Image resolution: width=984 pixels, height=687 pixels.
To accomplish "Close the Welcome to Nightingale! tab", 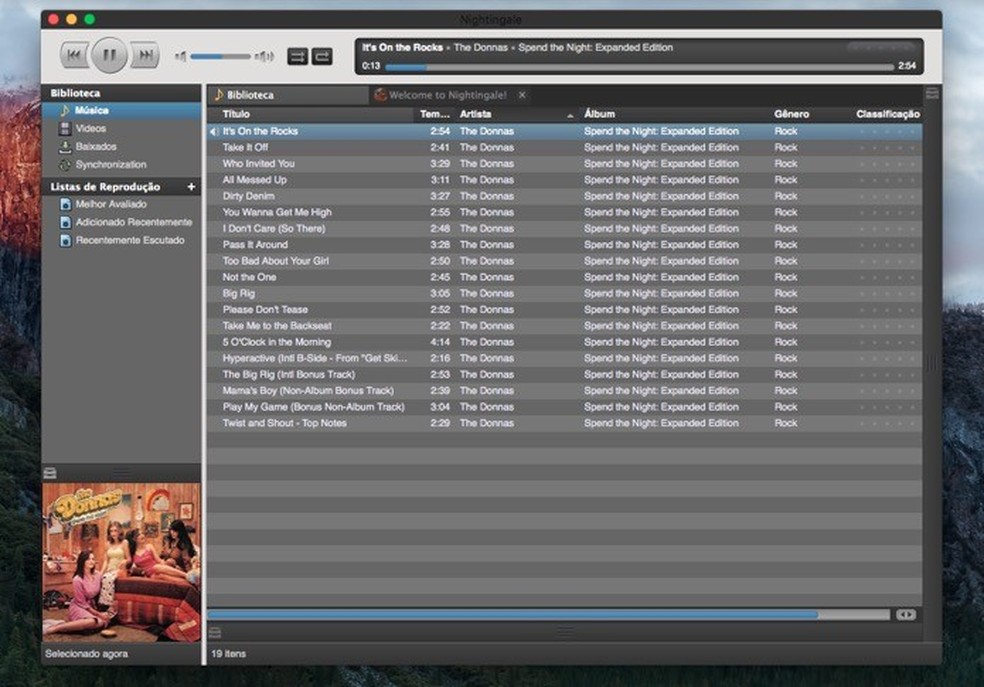I will tap(522, 95).
